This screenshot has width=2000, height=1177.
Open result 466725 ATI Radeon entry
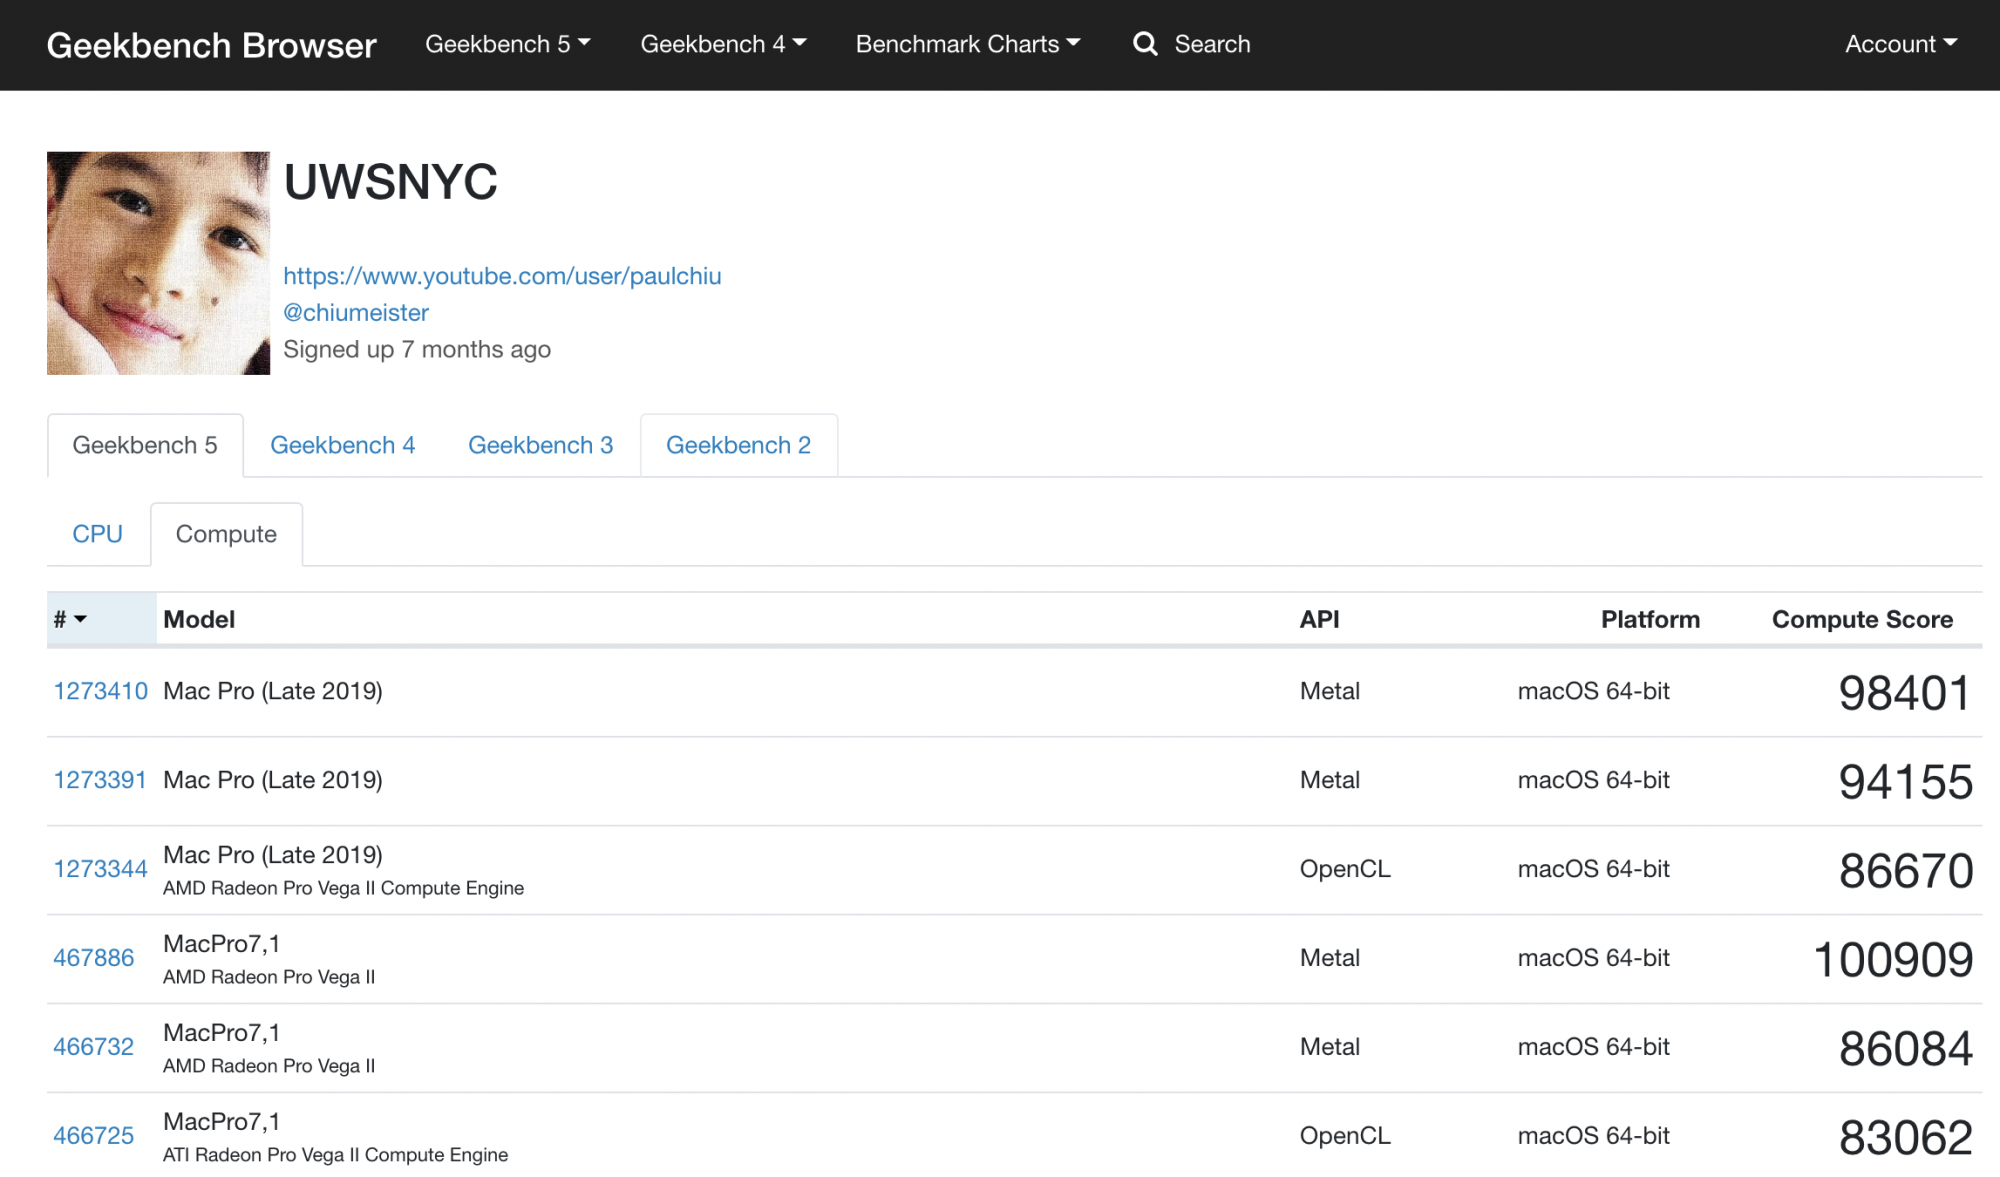(x=93, y=1136)
